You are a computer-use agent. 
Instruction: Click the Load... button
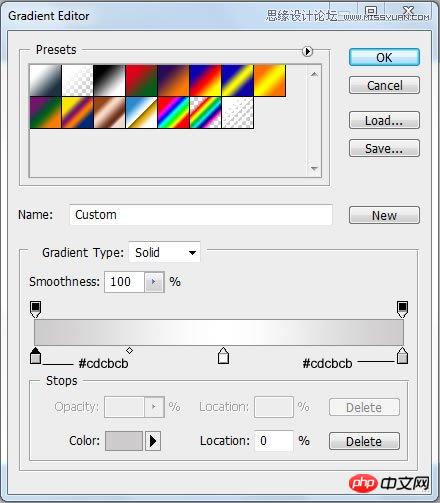point(384,120)
